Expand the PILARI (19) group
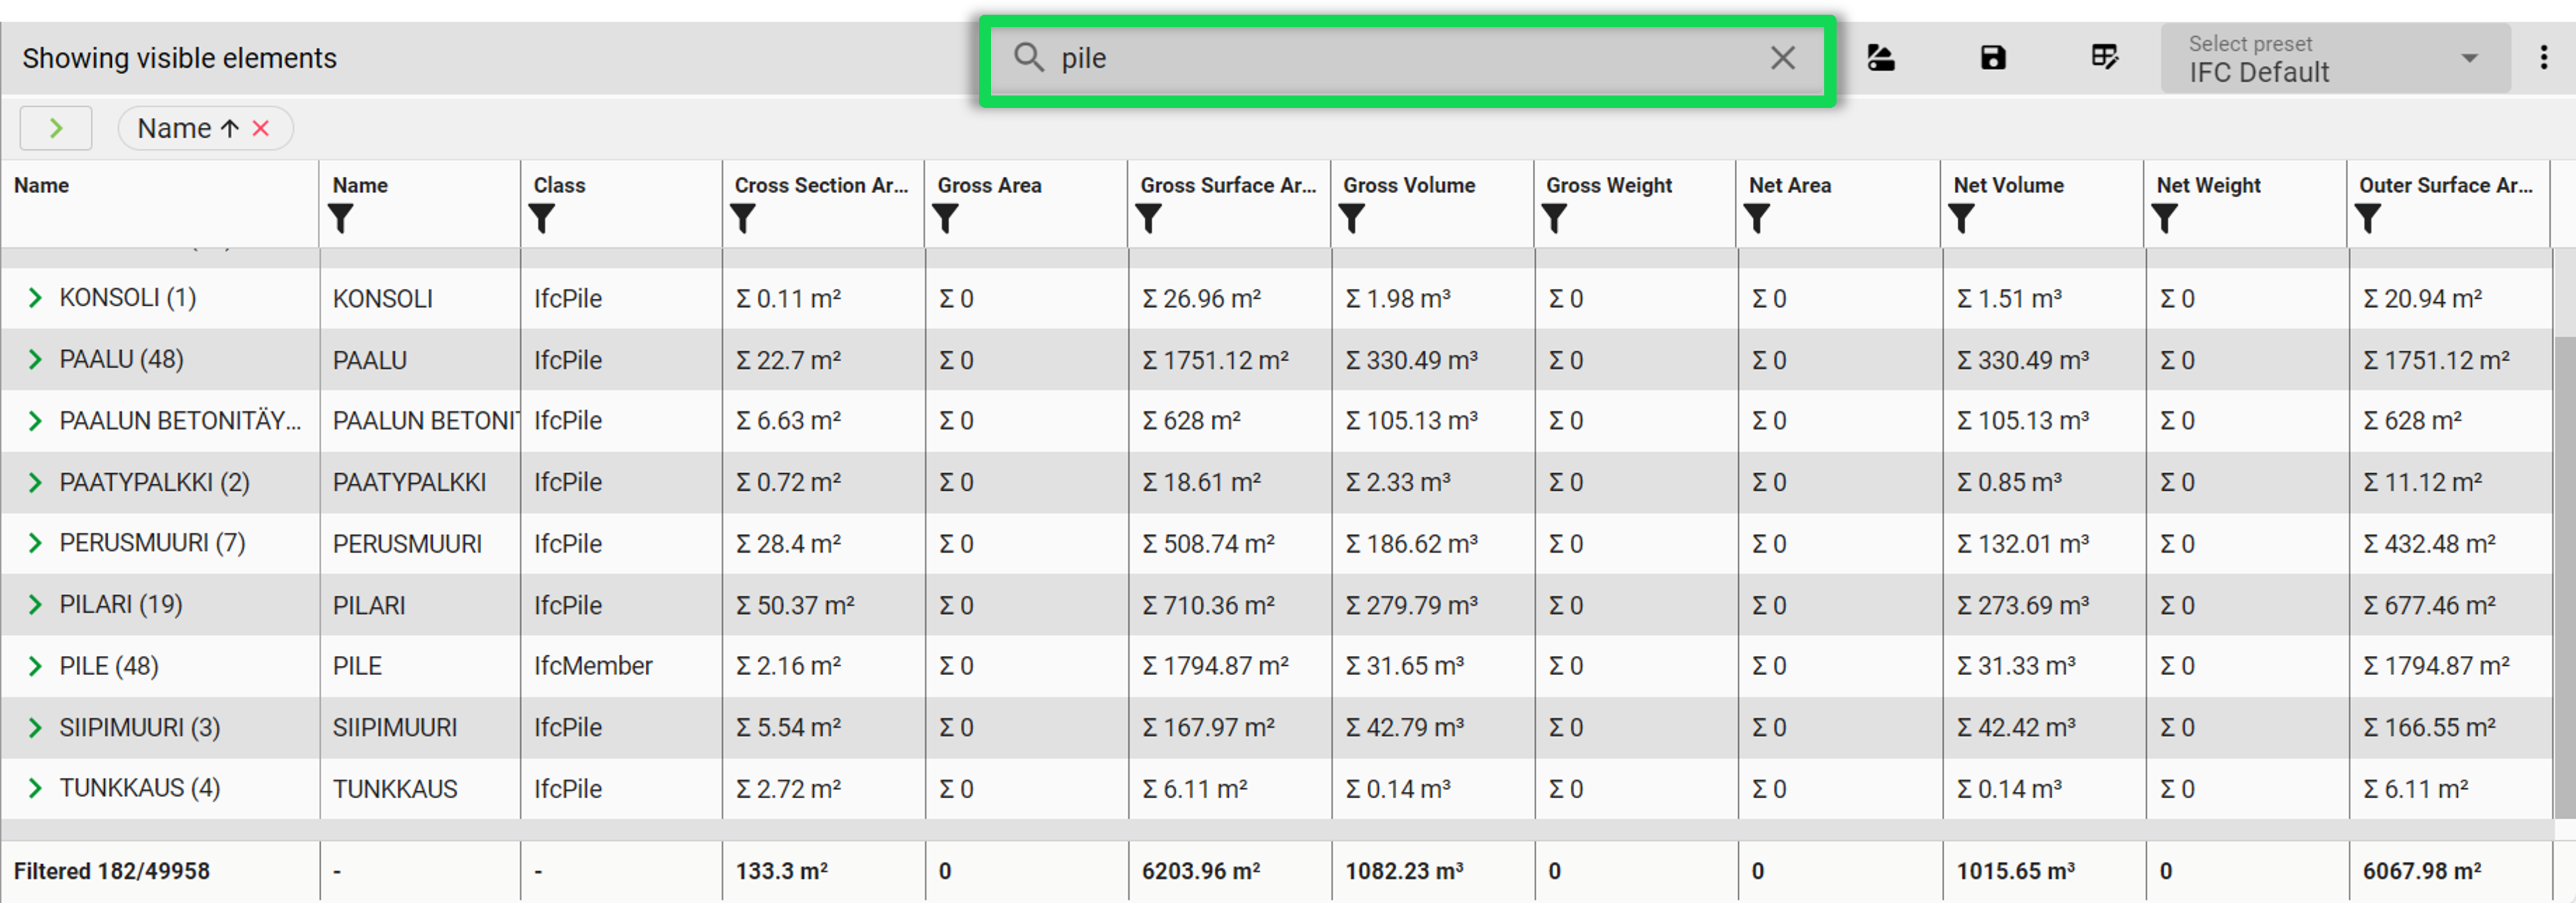 click(35, 605)
